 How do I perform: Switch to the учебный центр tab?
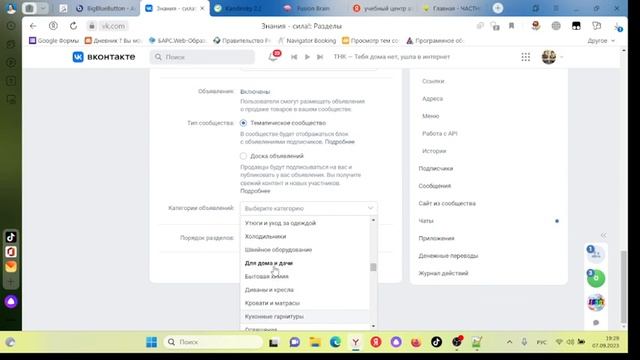382,8
